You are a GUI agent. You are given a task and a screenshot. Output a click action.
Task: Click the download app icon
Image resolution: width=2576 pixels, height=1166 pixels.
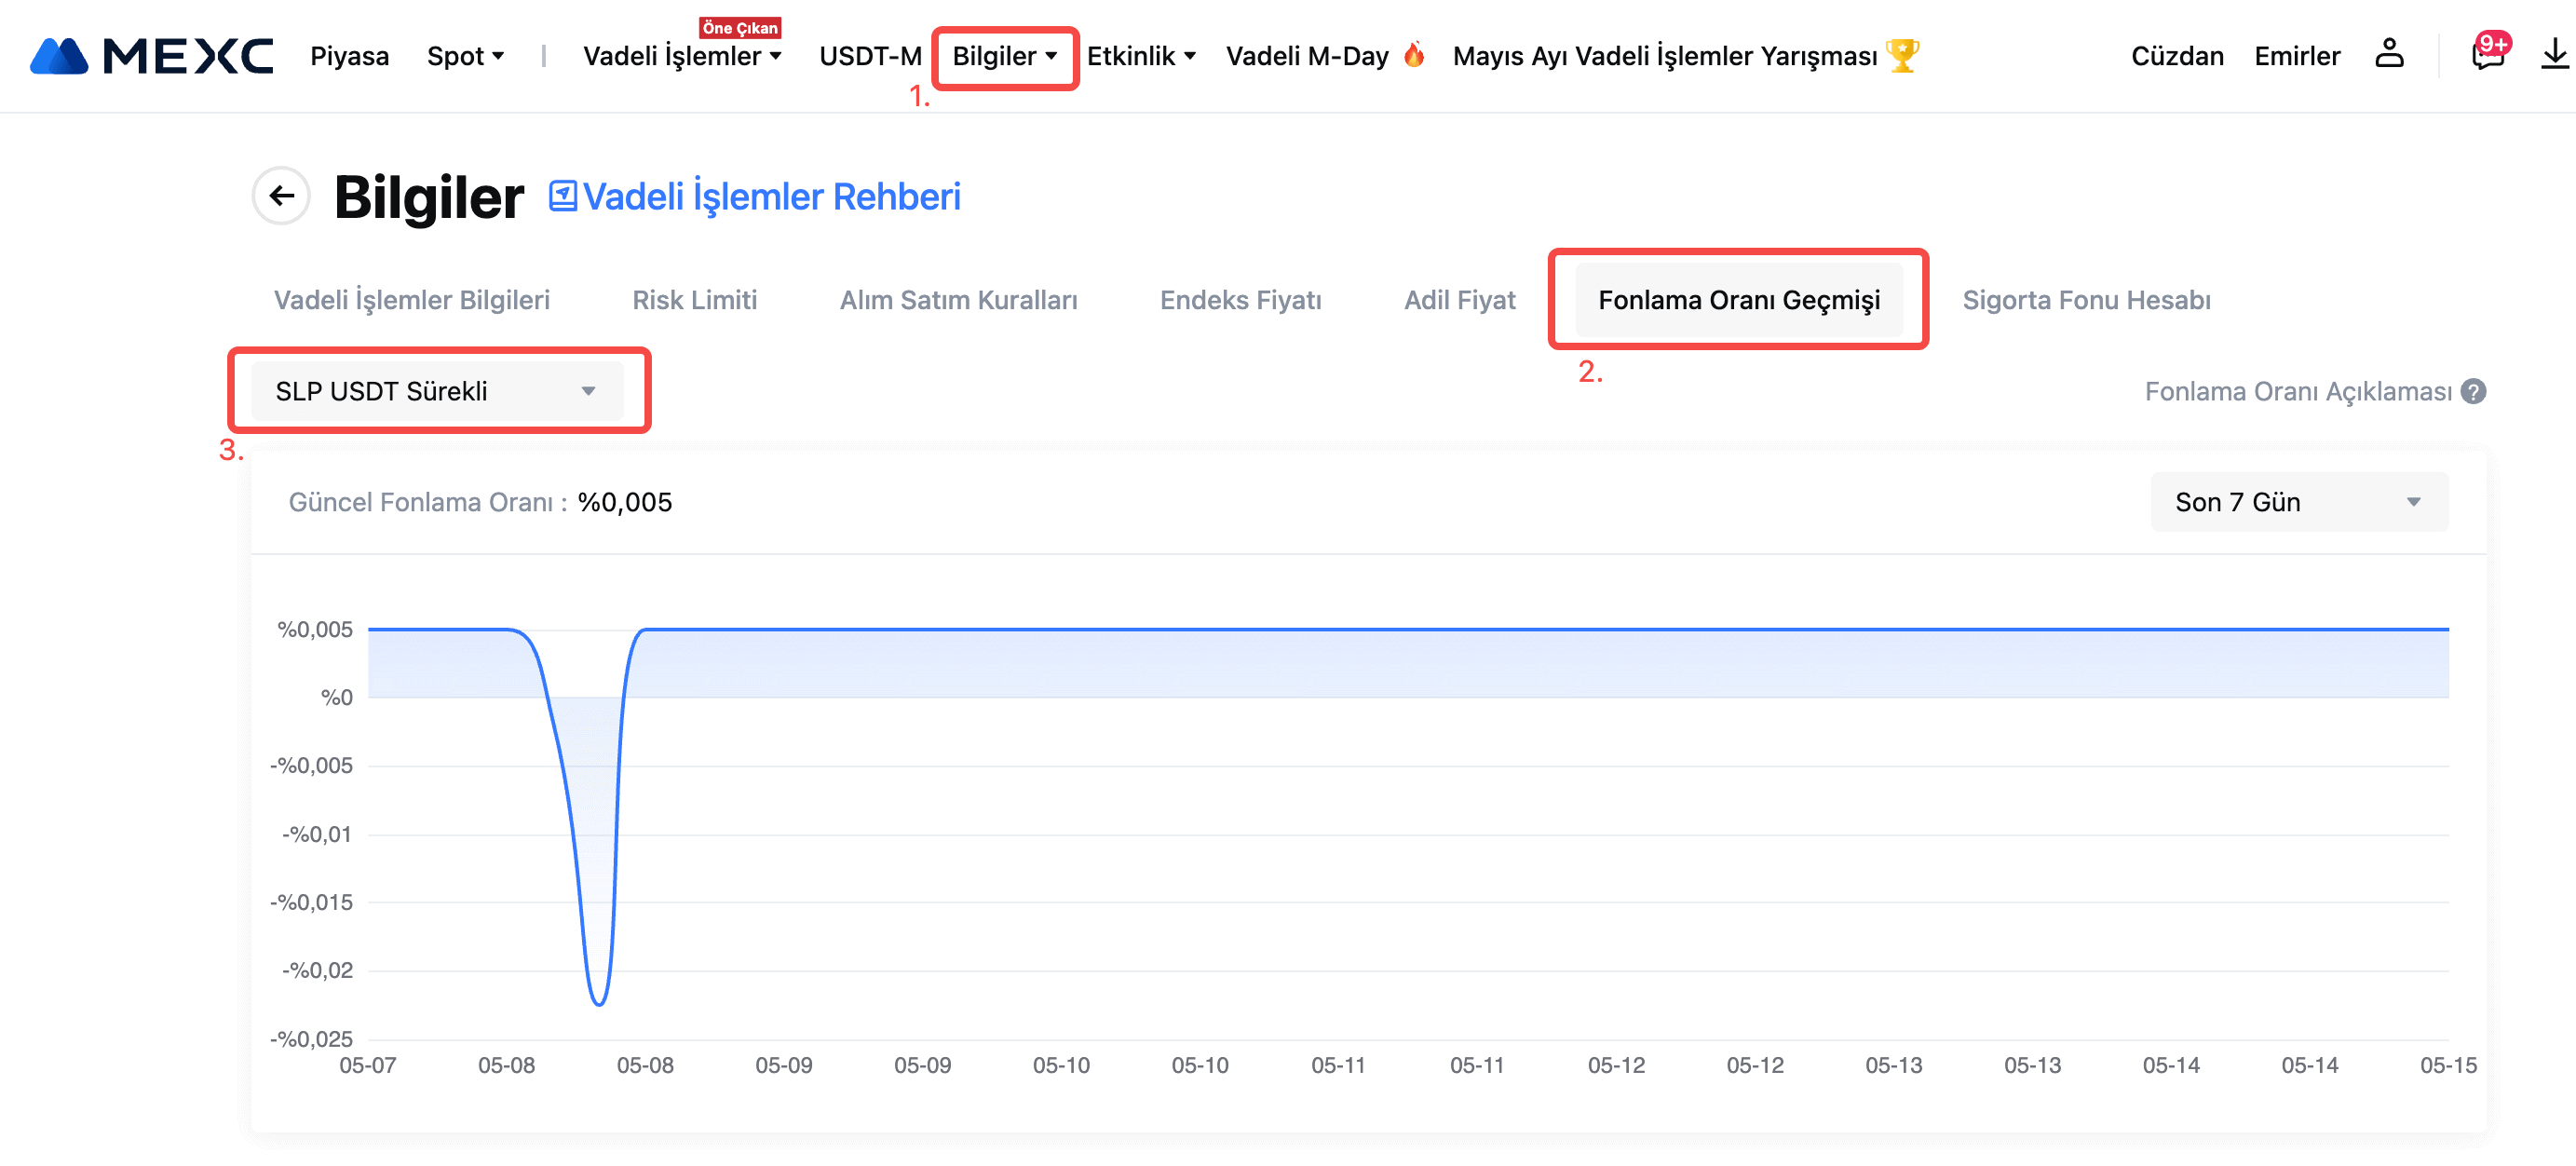[2553, 54]
